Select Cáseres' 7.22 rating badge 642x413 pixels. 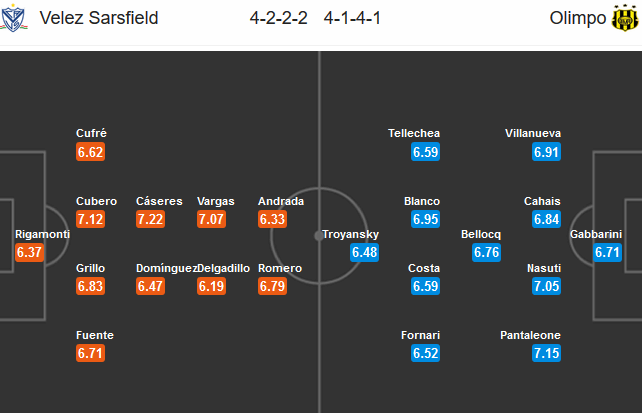tap(151, 219)
